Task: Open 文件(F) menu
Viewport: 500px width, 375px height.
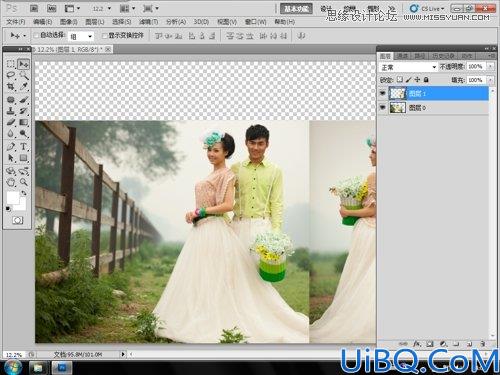Action: coord(15,22)
